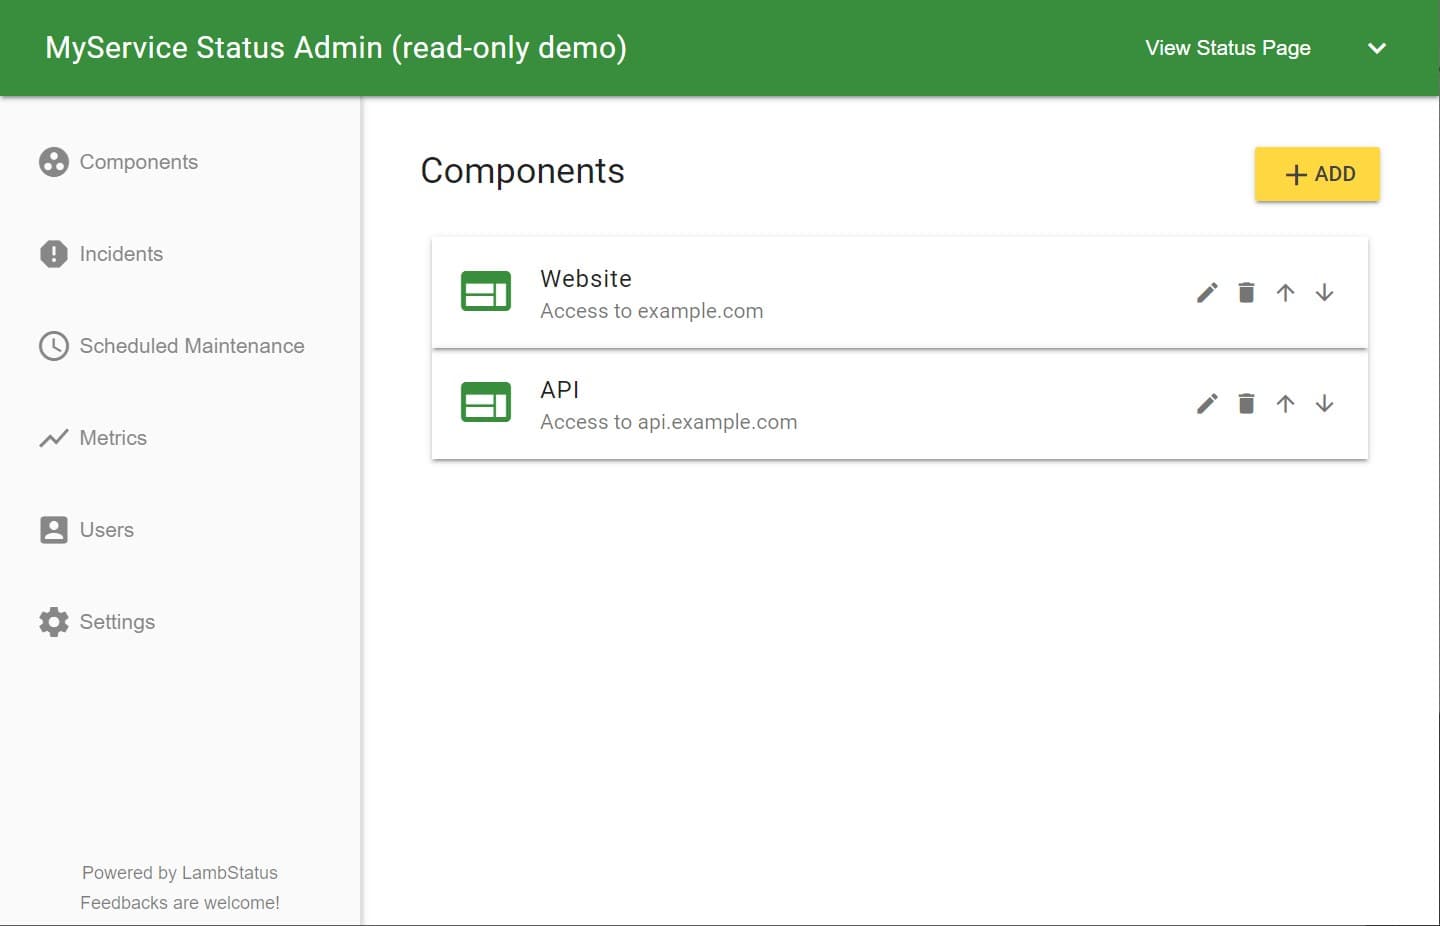Select the API component row
The height and width of the screenshot is (926, 1440).
(800, 404)
